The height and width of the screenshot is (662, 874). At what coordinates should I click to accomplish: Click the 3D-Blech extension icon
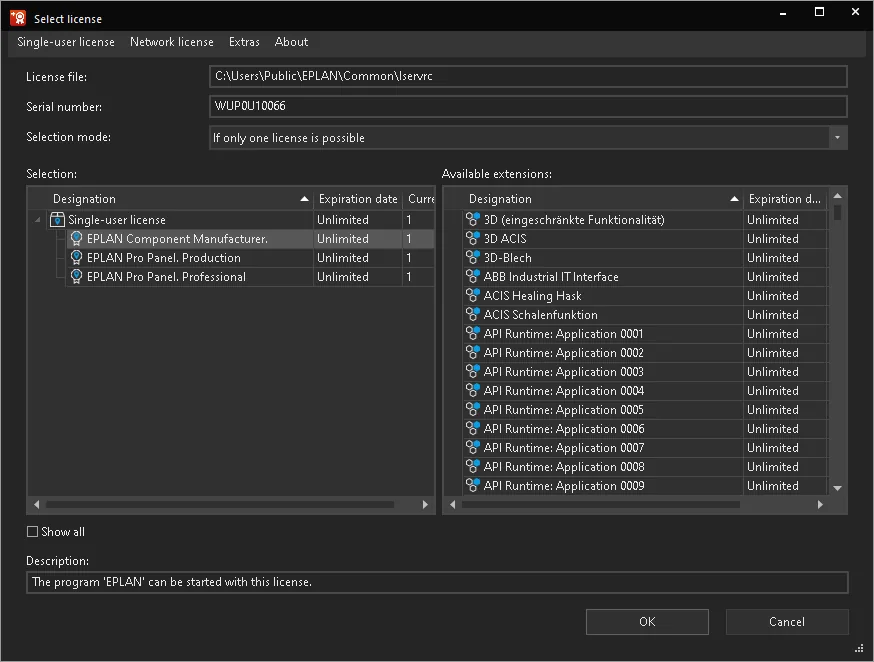click(473, 257)
